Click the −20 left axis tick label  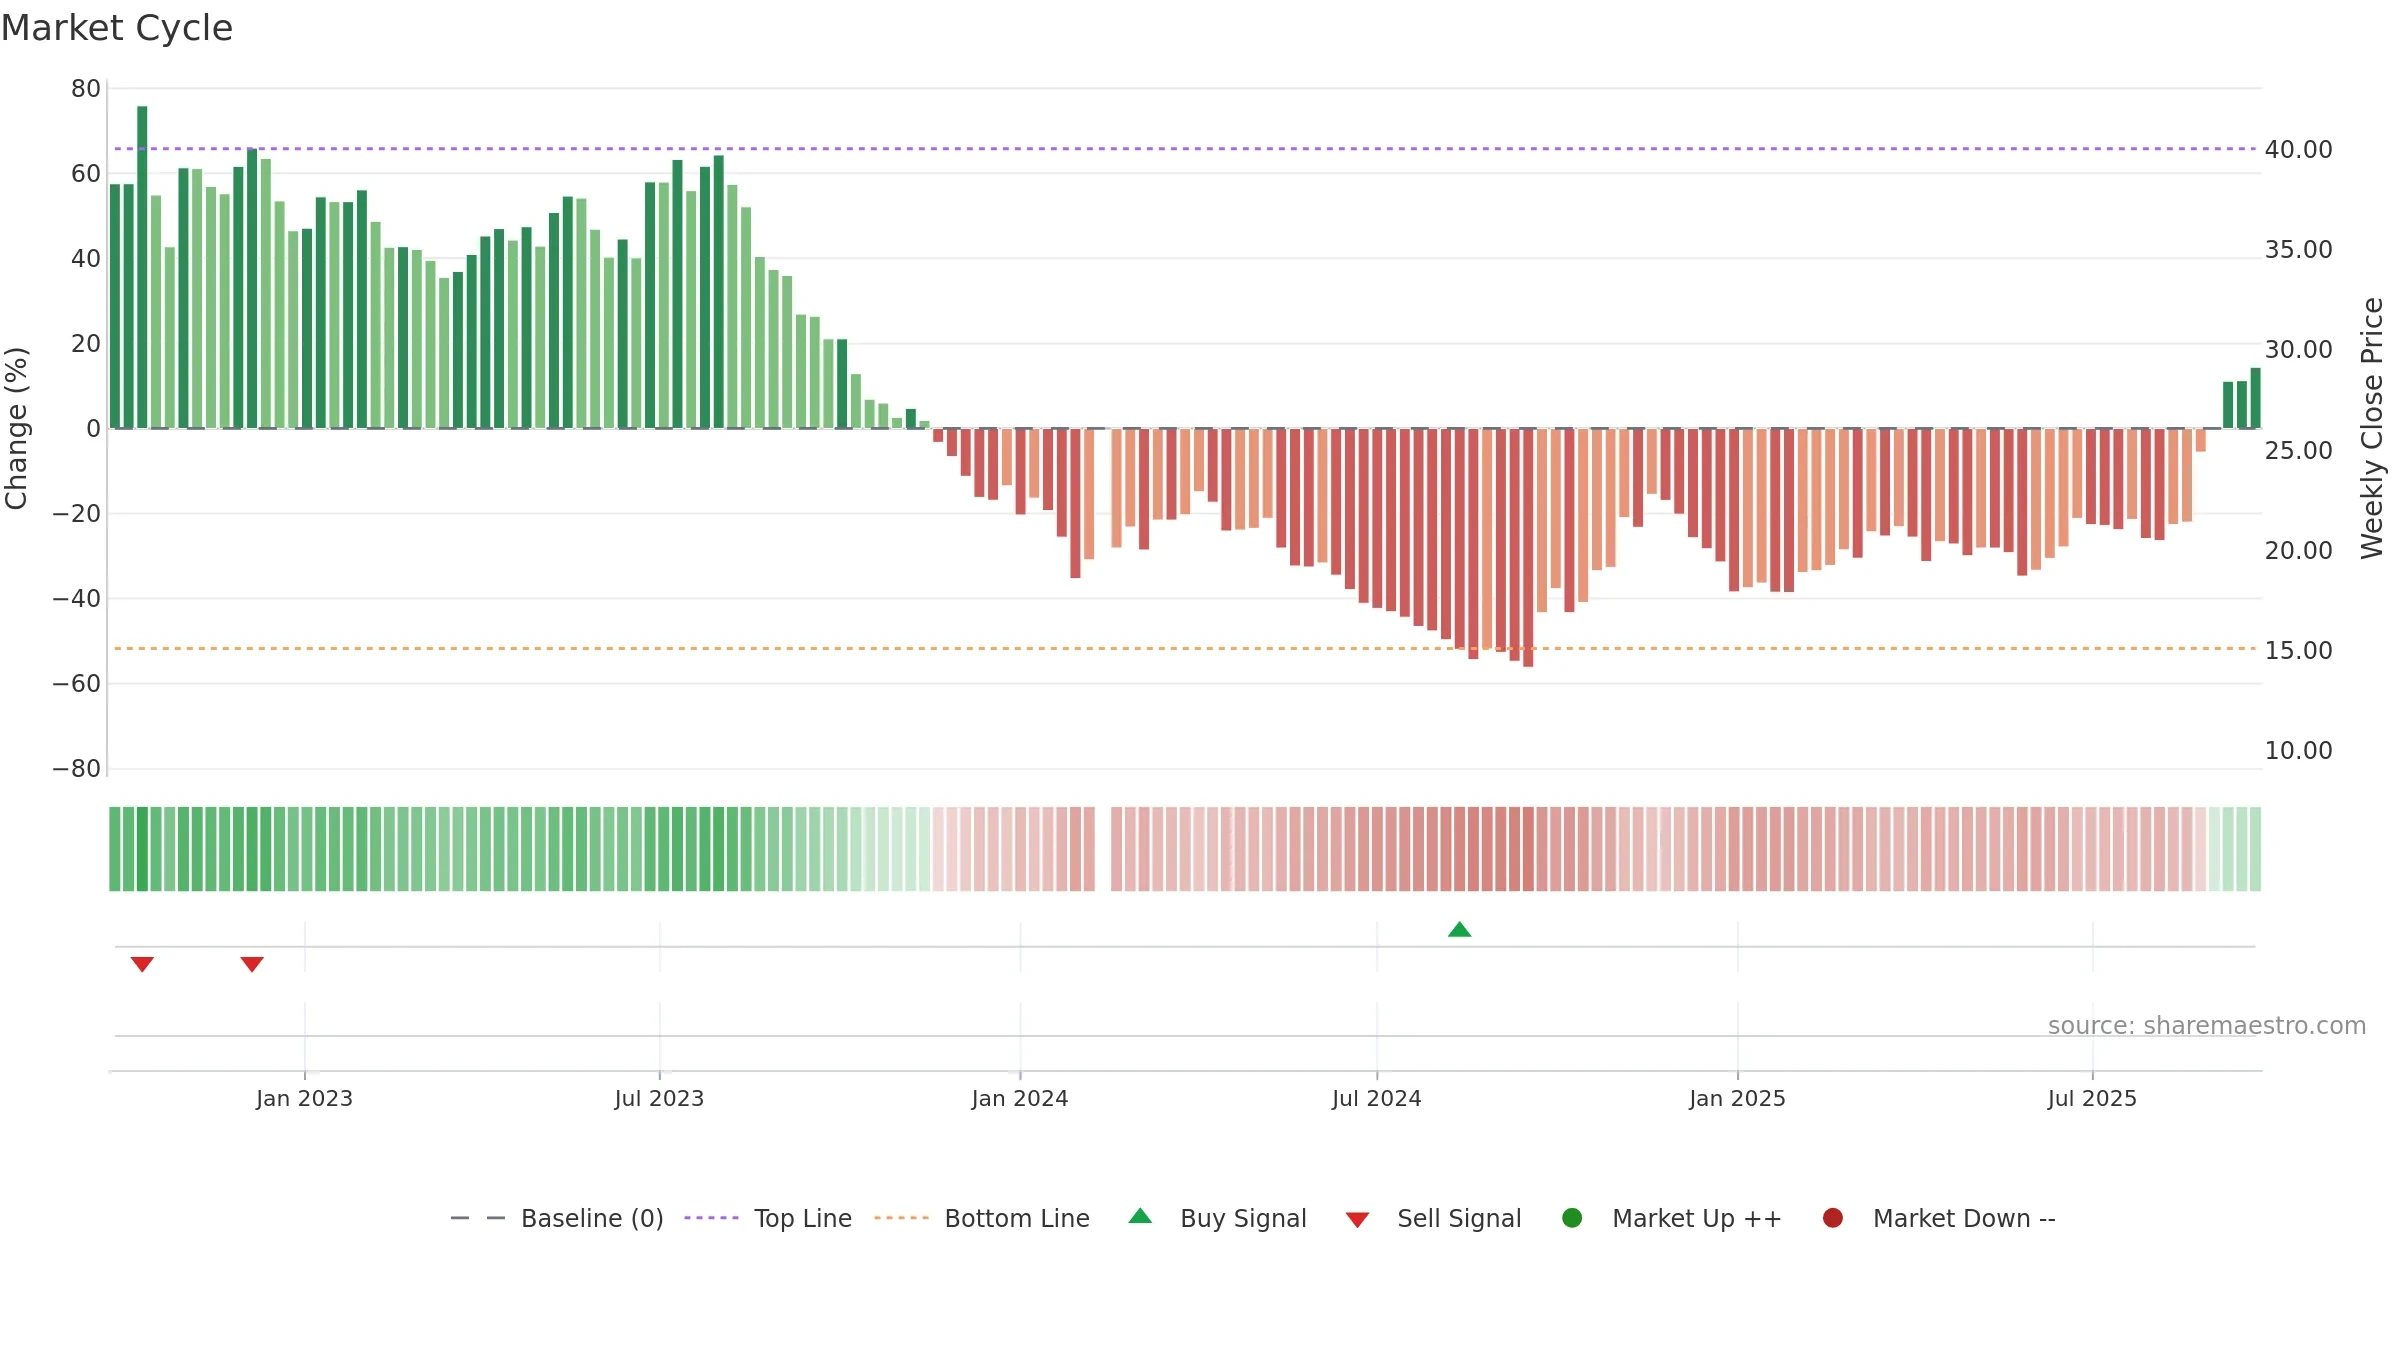tap(77, 513)
